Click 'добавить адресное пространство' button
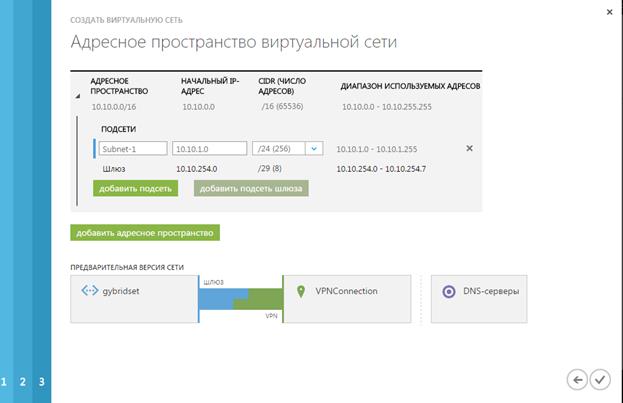The image size is (623, 403). (145, 233)
